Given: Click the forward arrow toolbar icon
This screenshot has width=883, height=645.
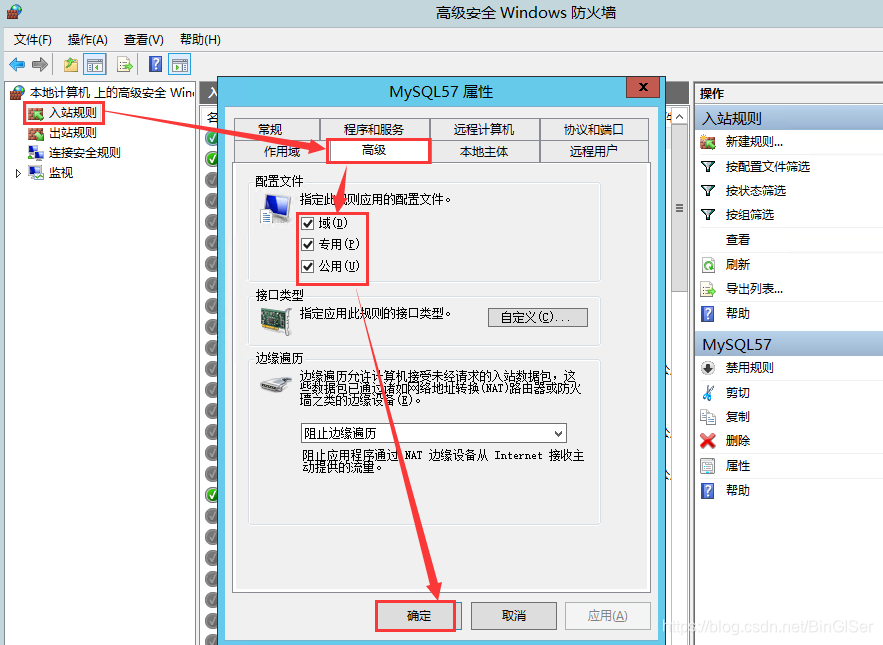Looking at the screenshot, I should pyautogui.click(x=39, y=64).
